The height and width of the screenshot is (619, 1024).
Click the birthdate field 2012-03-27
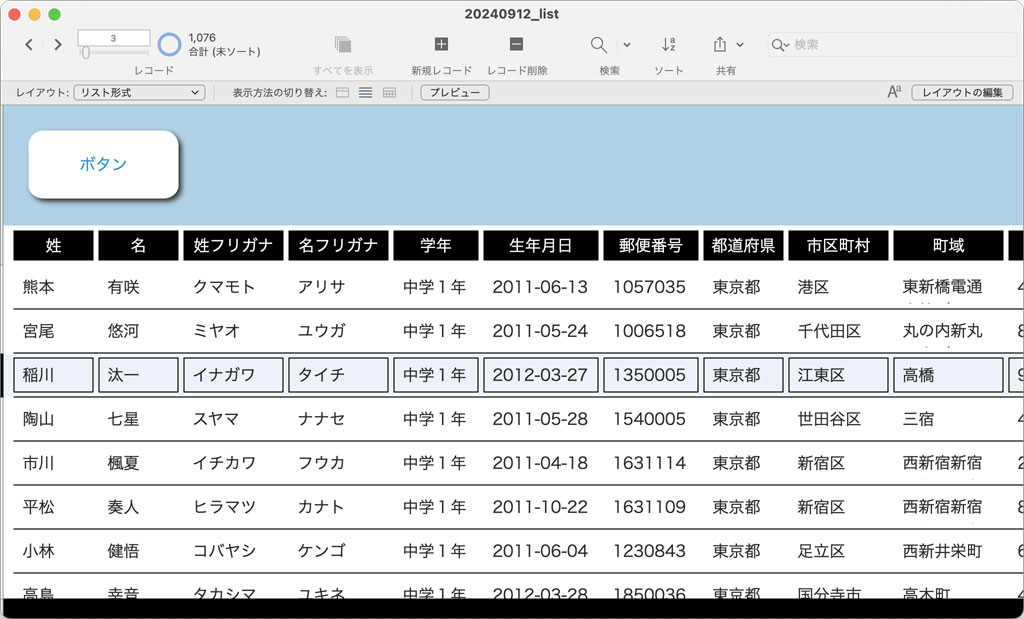click(541, 375)
